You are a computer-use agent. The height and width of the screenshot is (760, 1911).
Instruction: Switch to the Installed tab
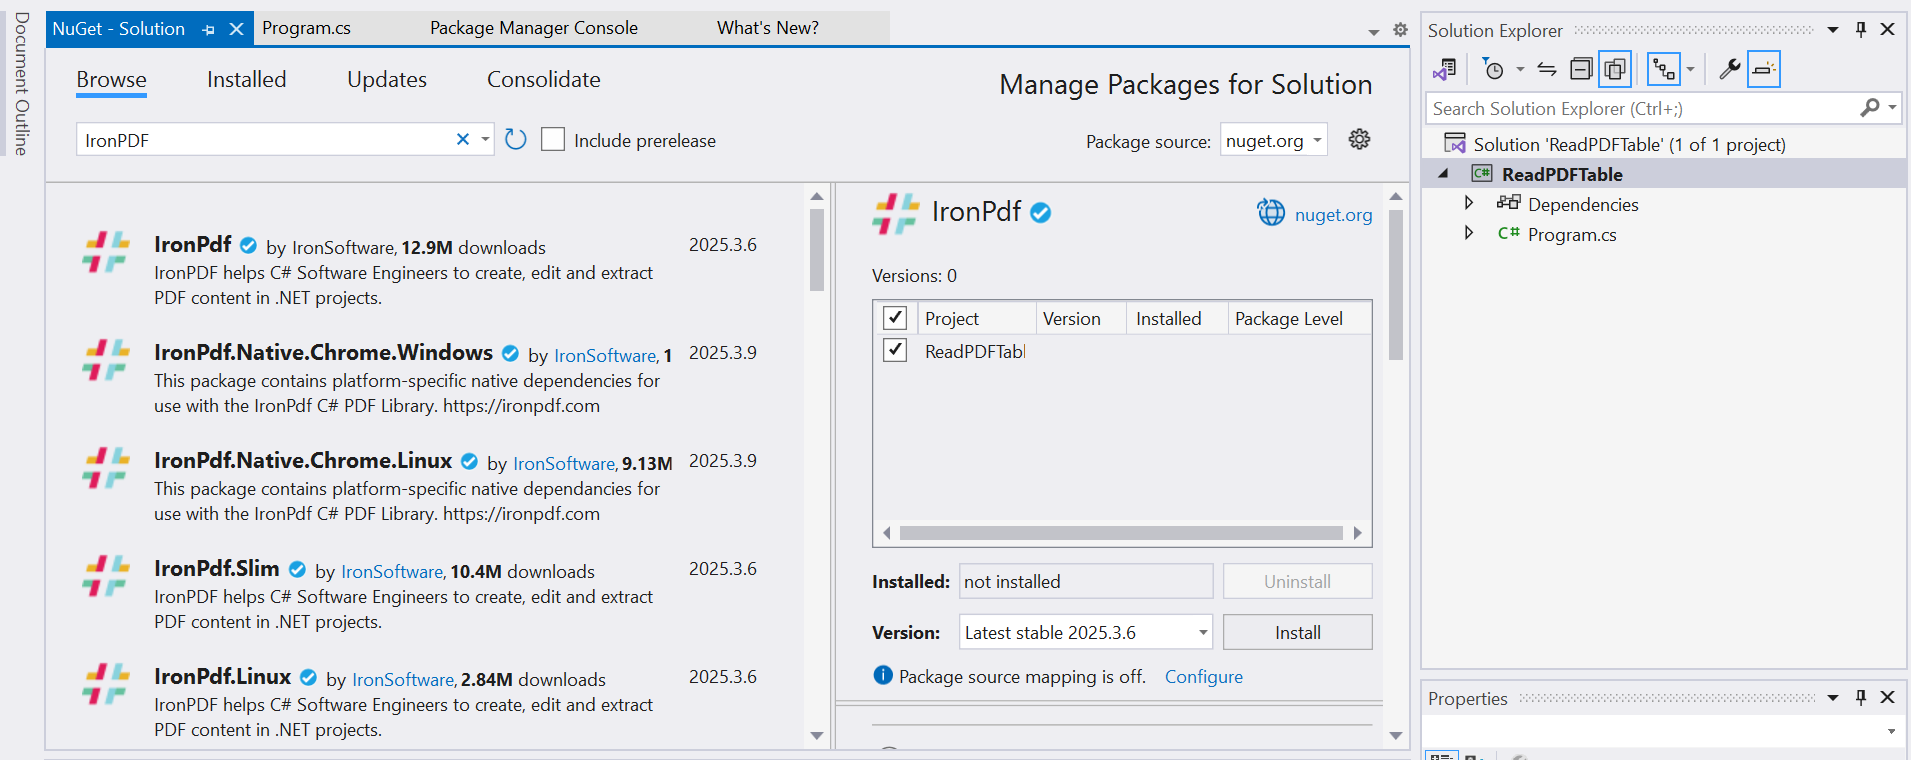click(x=246, y=79)
